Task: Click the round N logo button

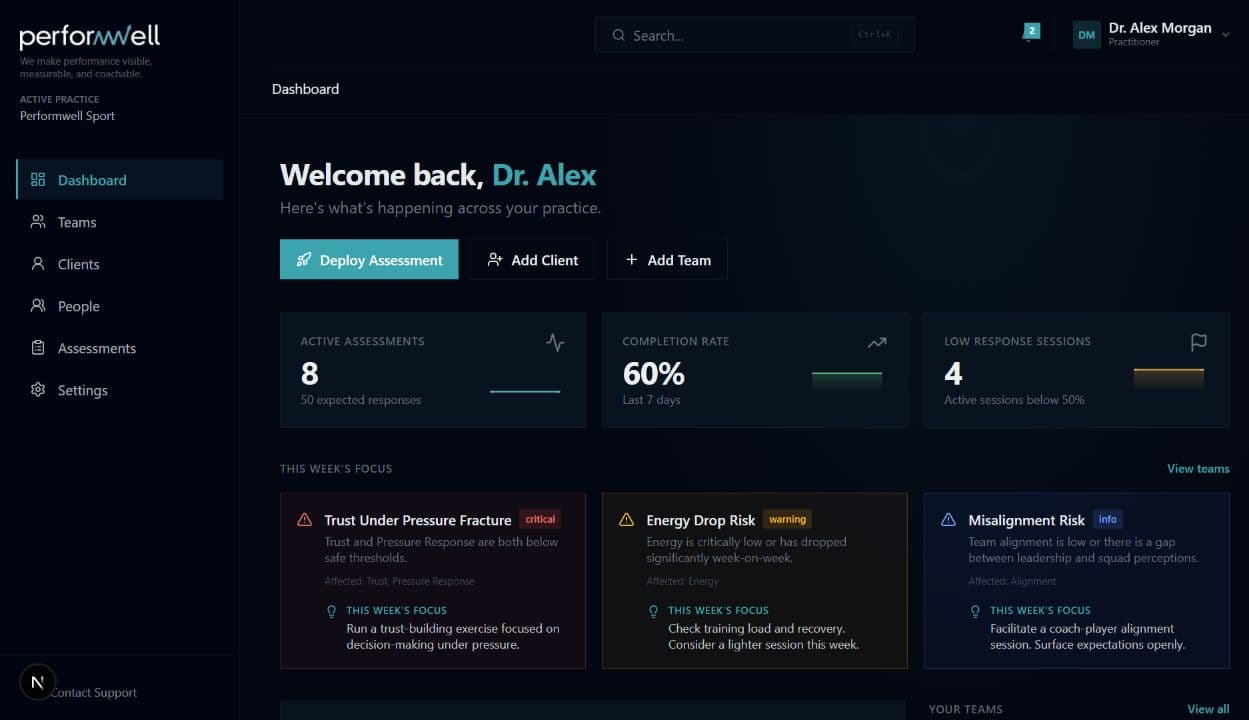Action: pyautogui.click(x=37, y=683)
